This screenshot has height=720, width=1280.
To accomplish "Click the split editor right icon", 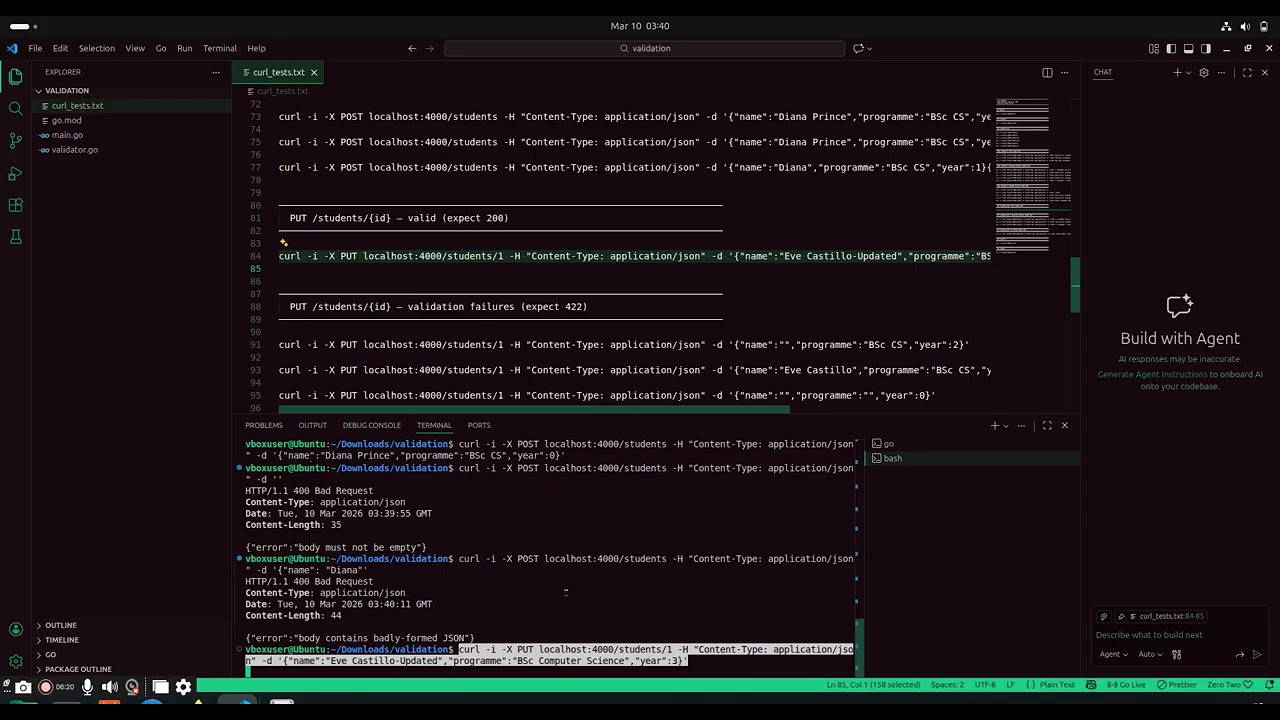I will (x=1047, y=72).
